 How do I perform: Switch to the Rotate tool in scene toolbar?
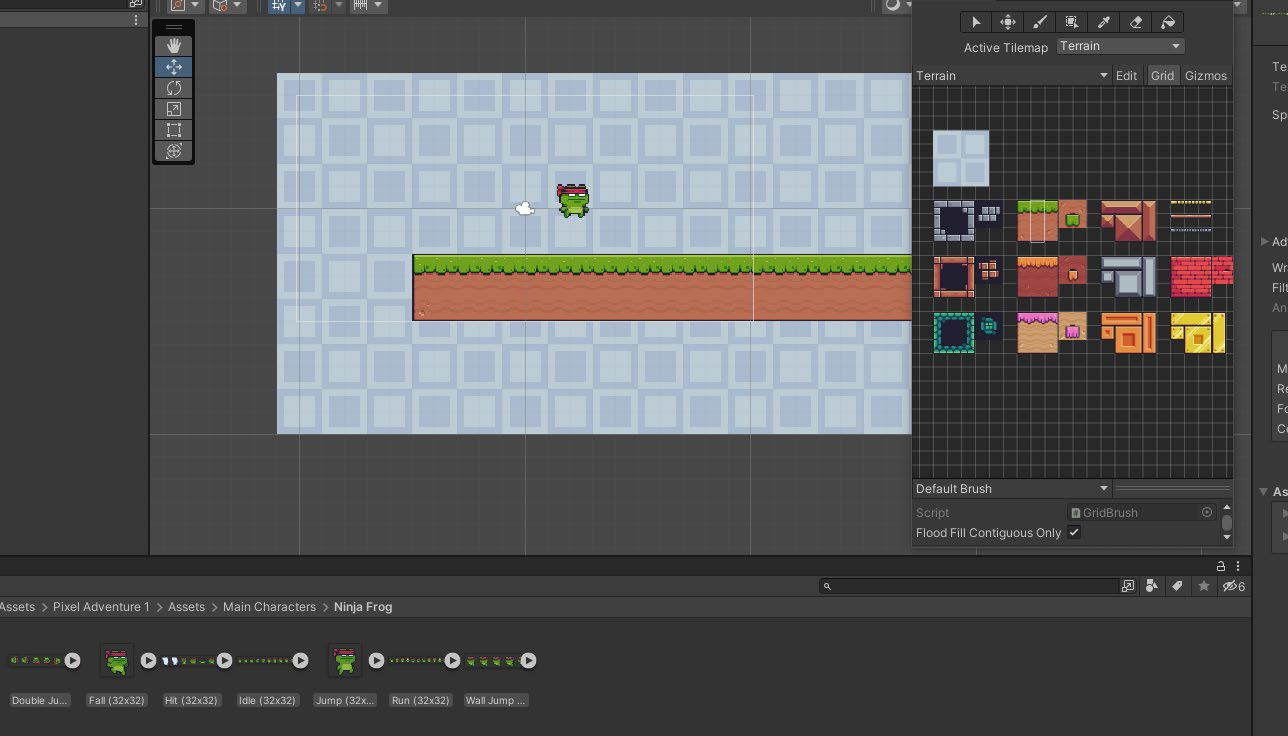tap(174, 88)
